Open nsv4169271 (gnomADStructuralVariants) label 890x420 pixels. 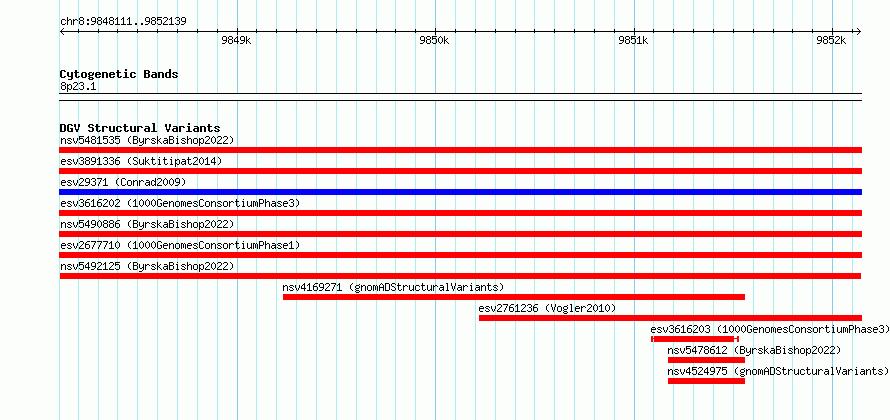[393, 287]
